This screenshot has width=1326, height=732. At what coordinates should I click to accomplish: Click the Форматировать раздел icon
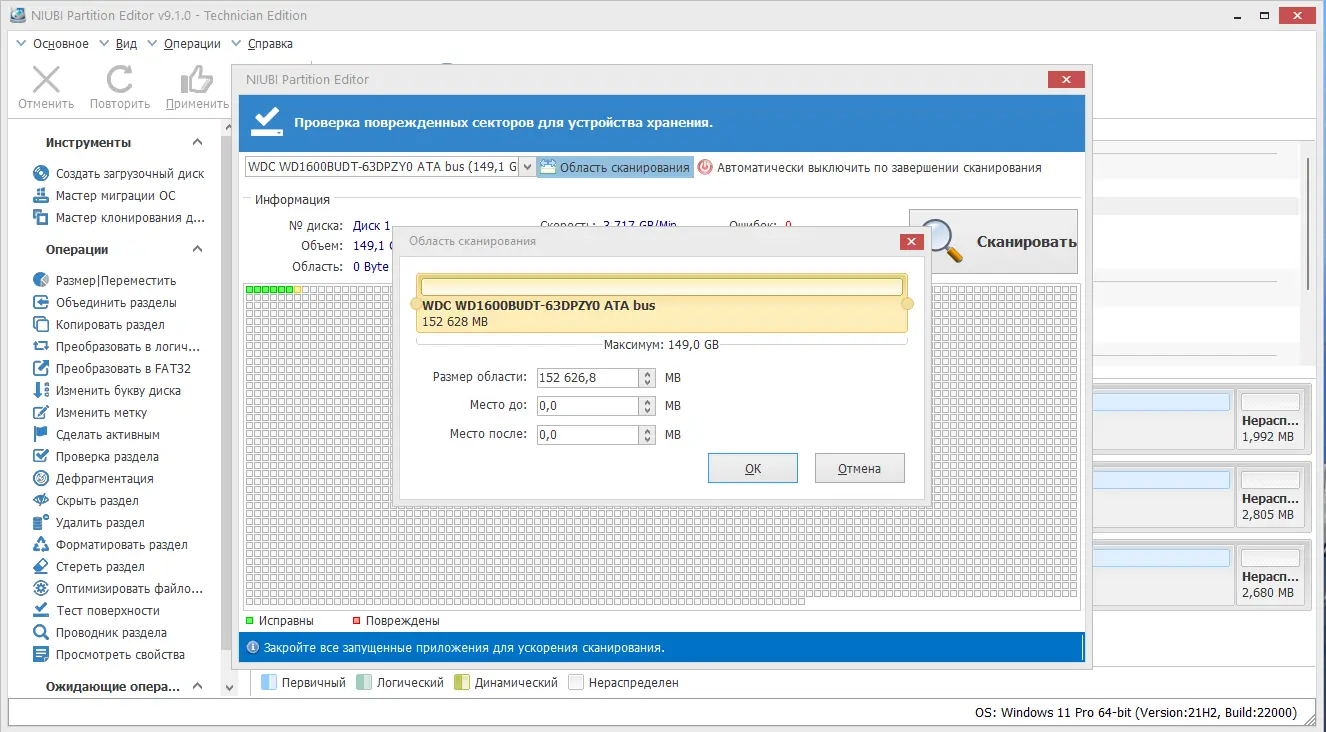pyautogui.click(x=41, y=544)
